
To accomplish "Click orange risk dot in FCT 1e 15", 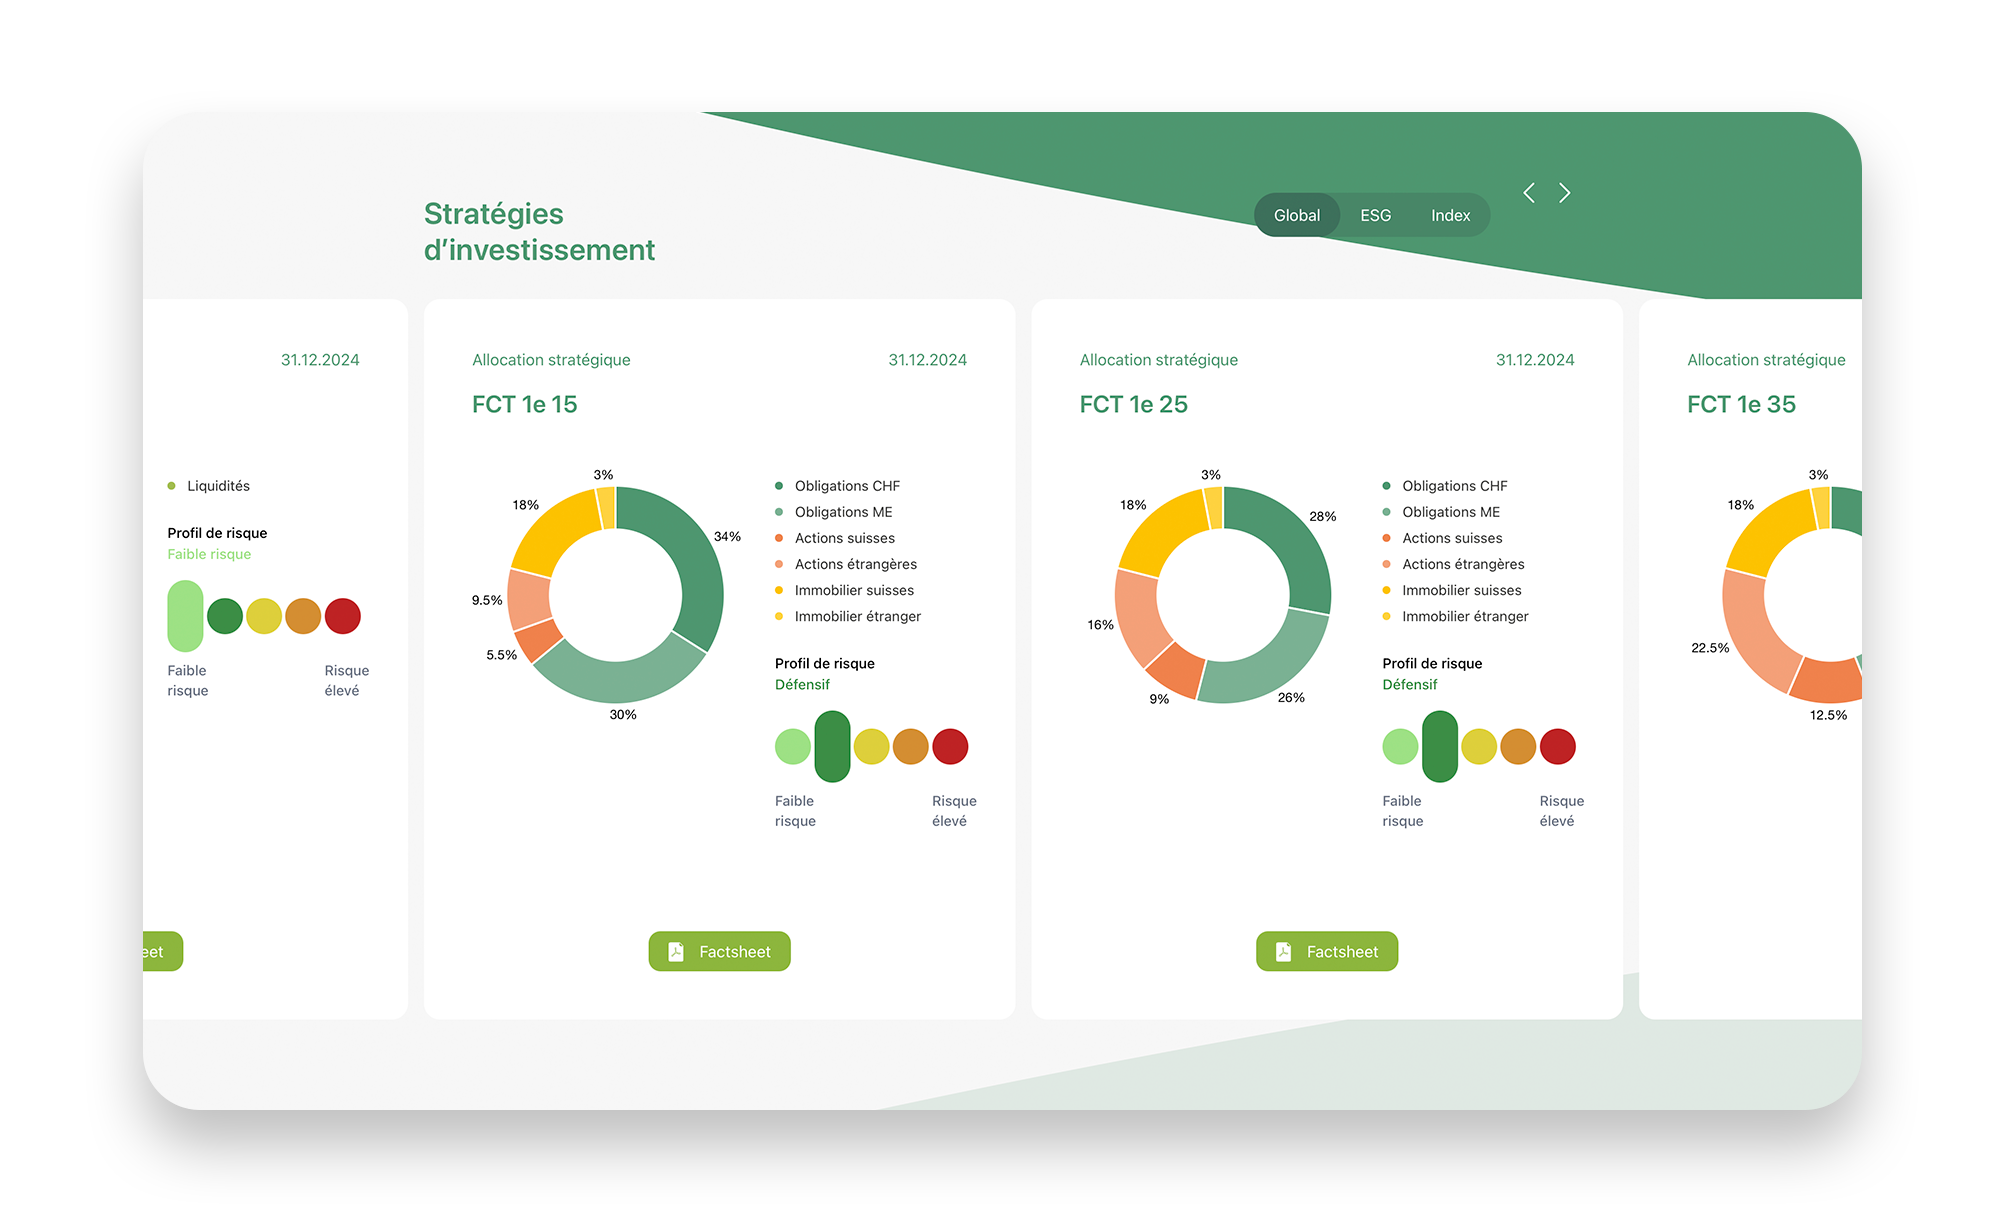I will (x=911, y=747).
